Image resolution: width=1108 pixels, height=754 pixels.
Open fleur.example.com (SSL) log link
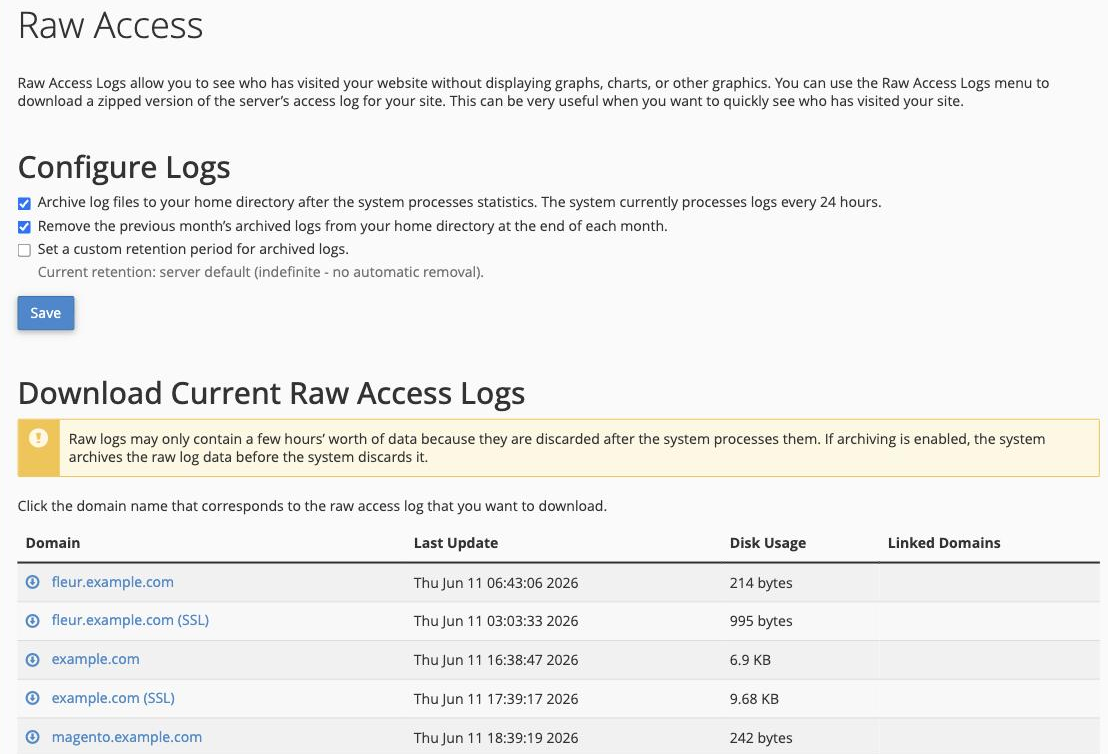click(x=130, y=620)
